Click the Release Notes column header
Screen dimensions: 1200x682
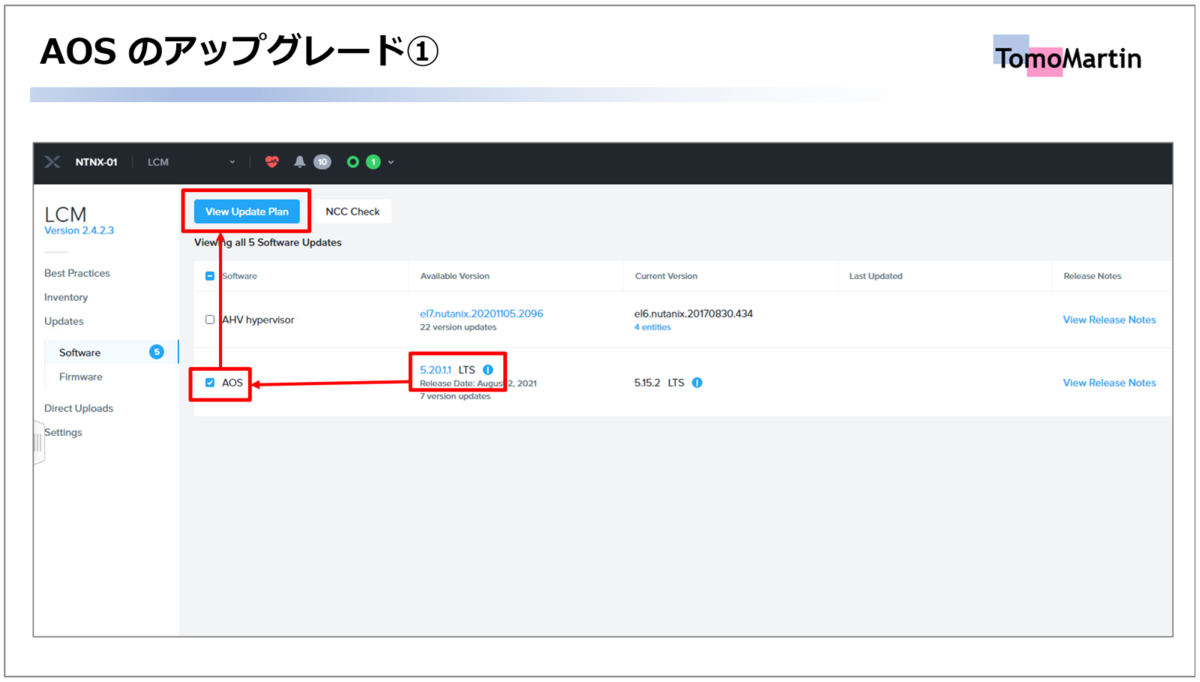click(1093, 276)
